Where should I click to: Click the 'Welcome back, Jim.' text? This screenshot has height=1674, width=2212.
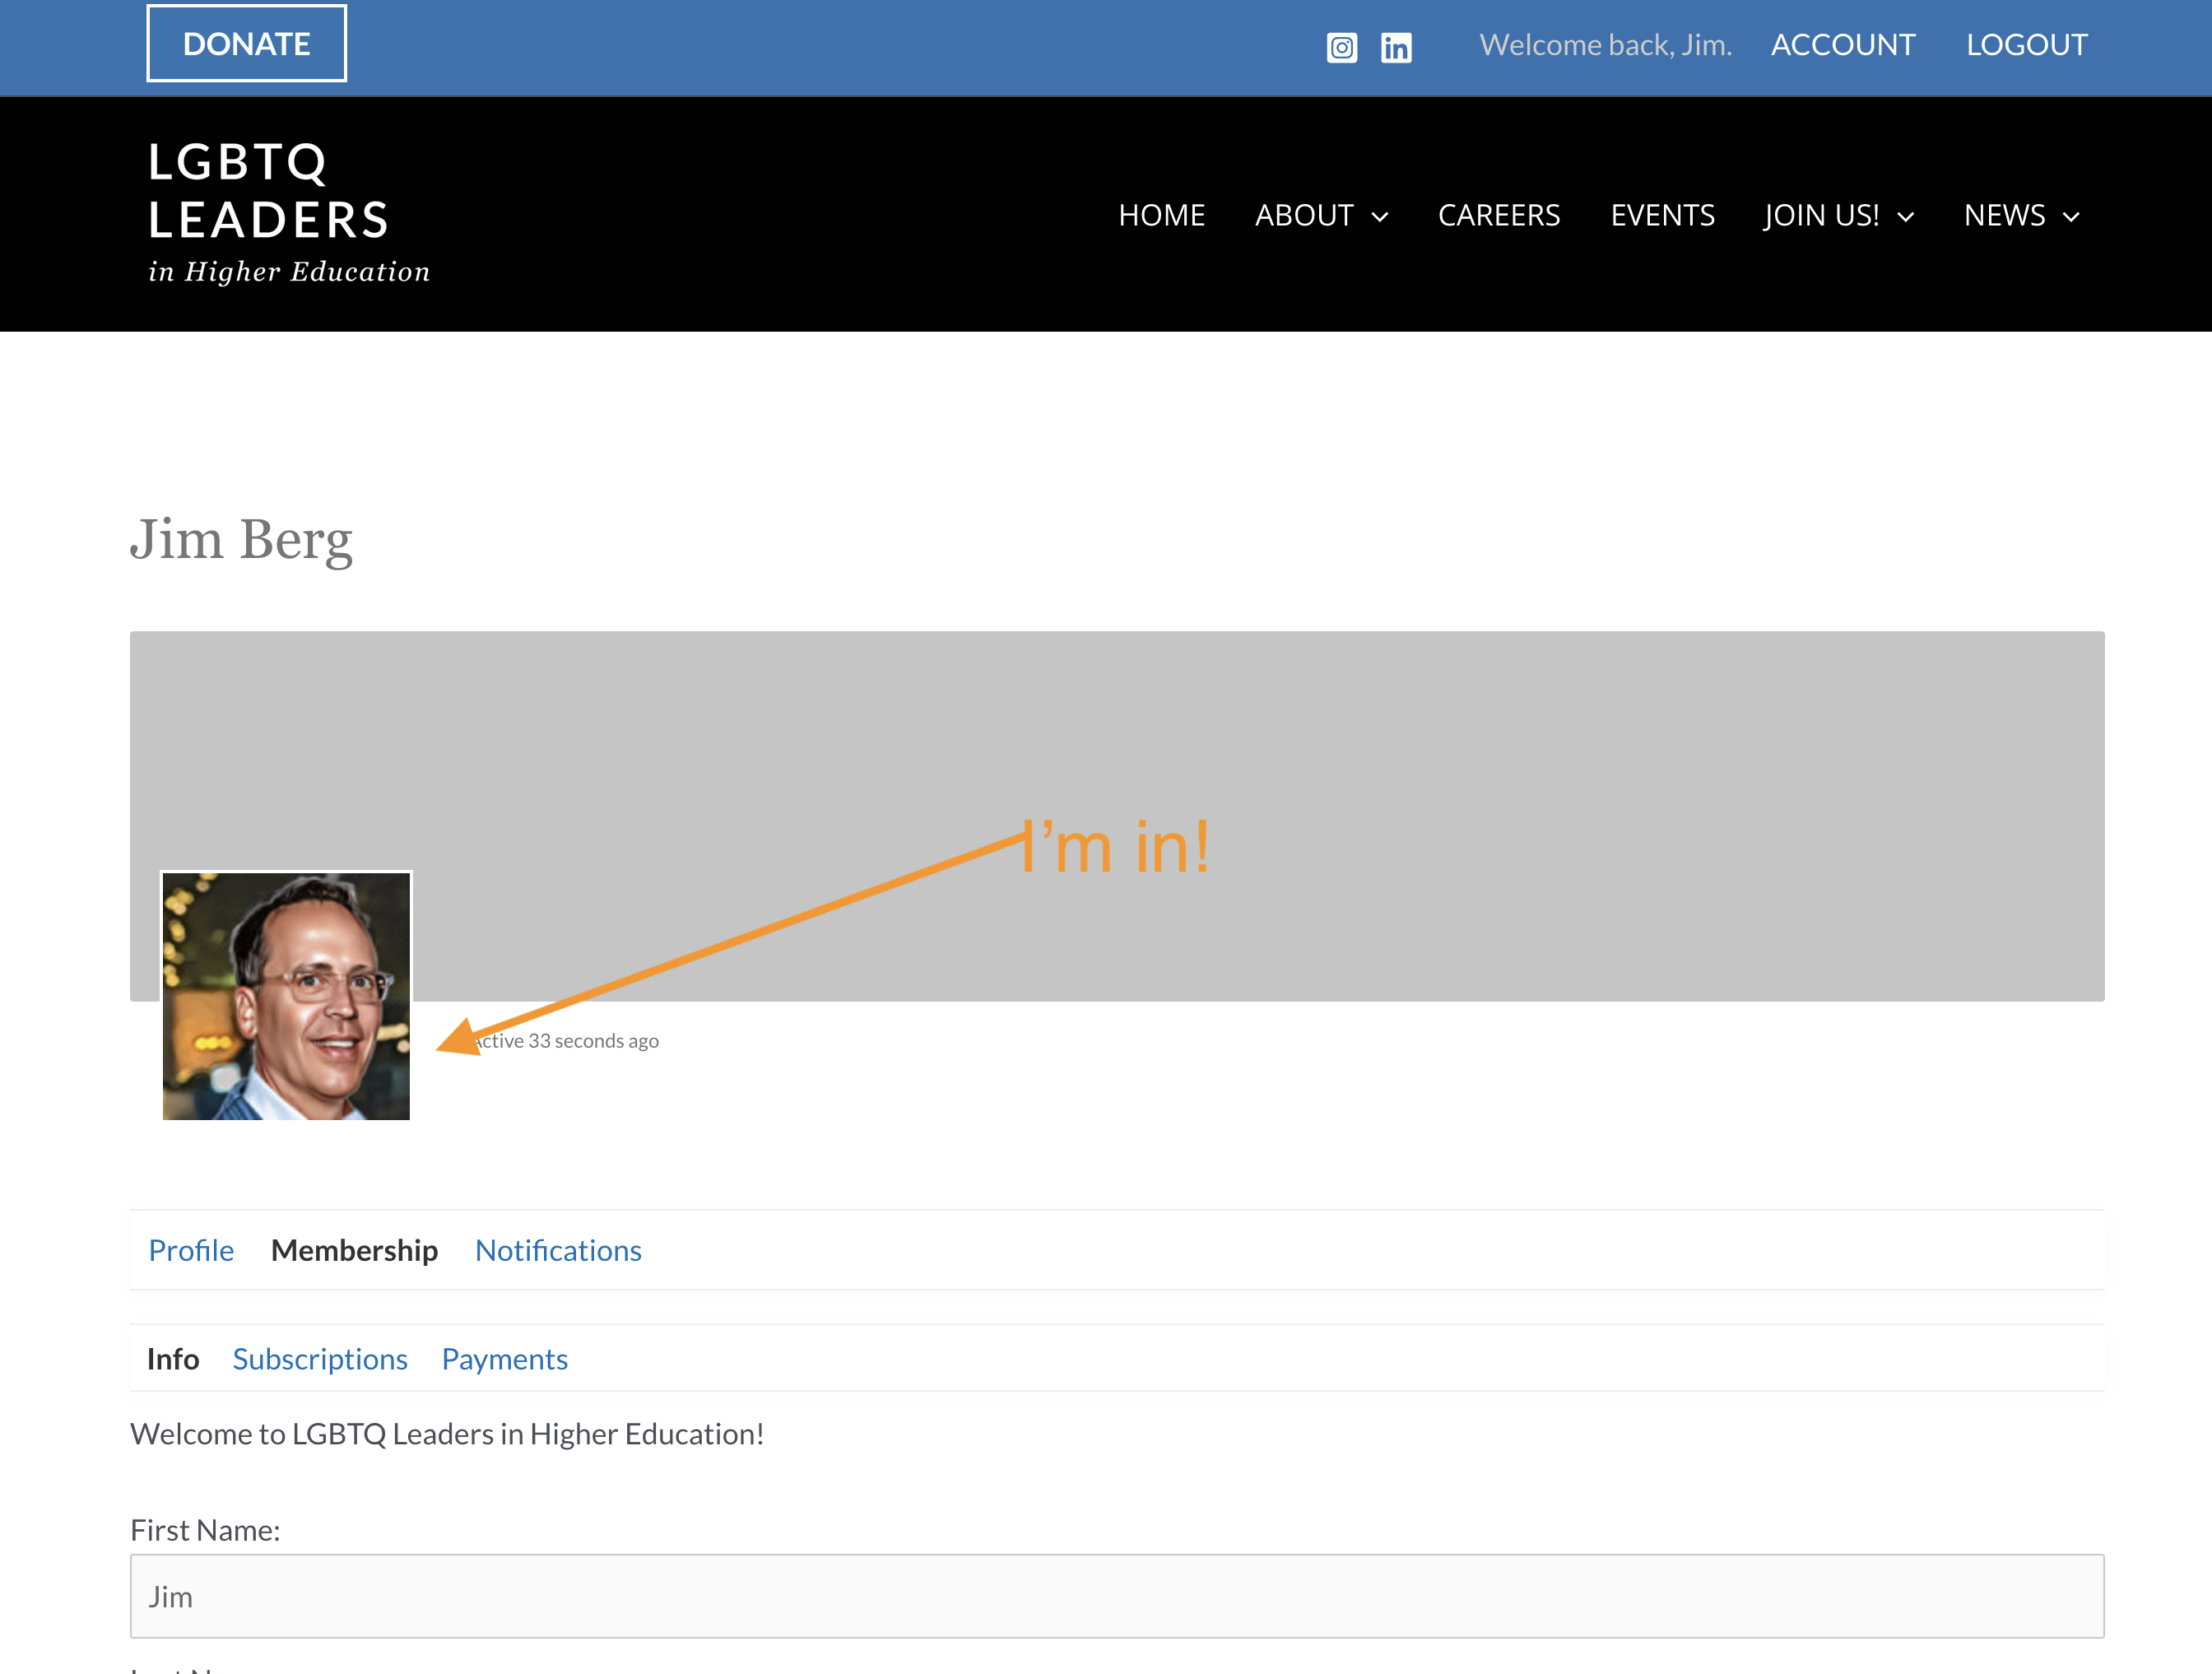[1605, 45]
